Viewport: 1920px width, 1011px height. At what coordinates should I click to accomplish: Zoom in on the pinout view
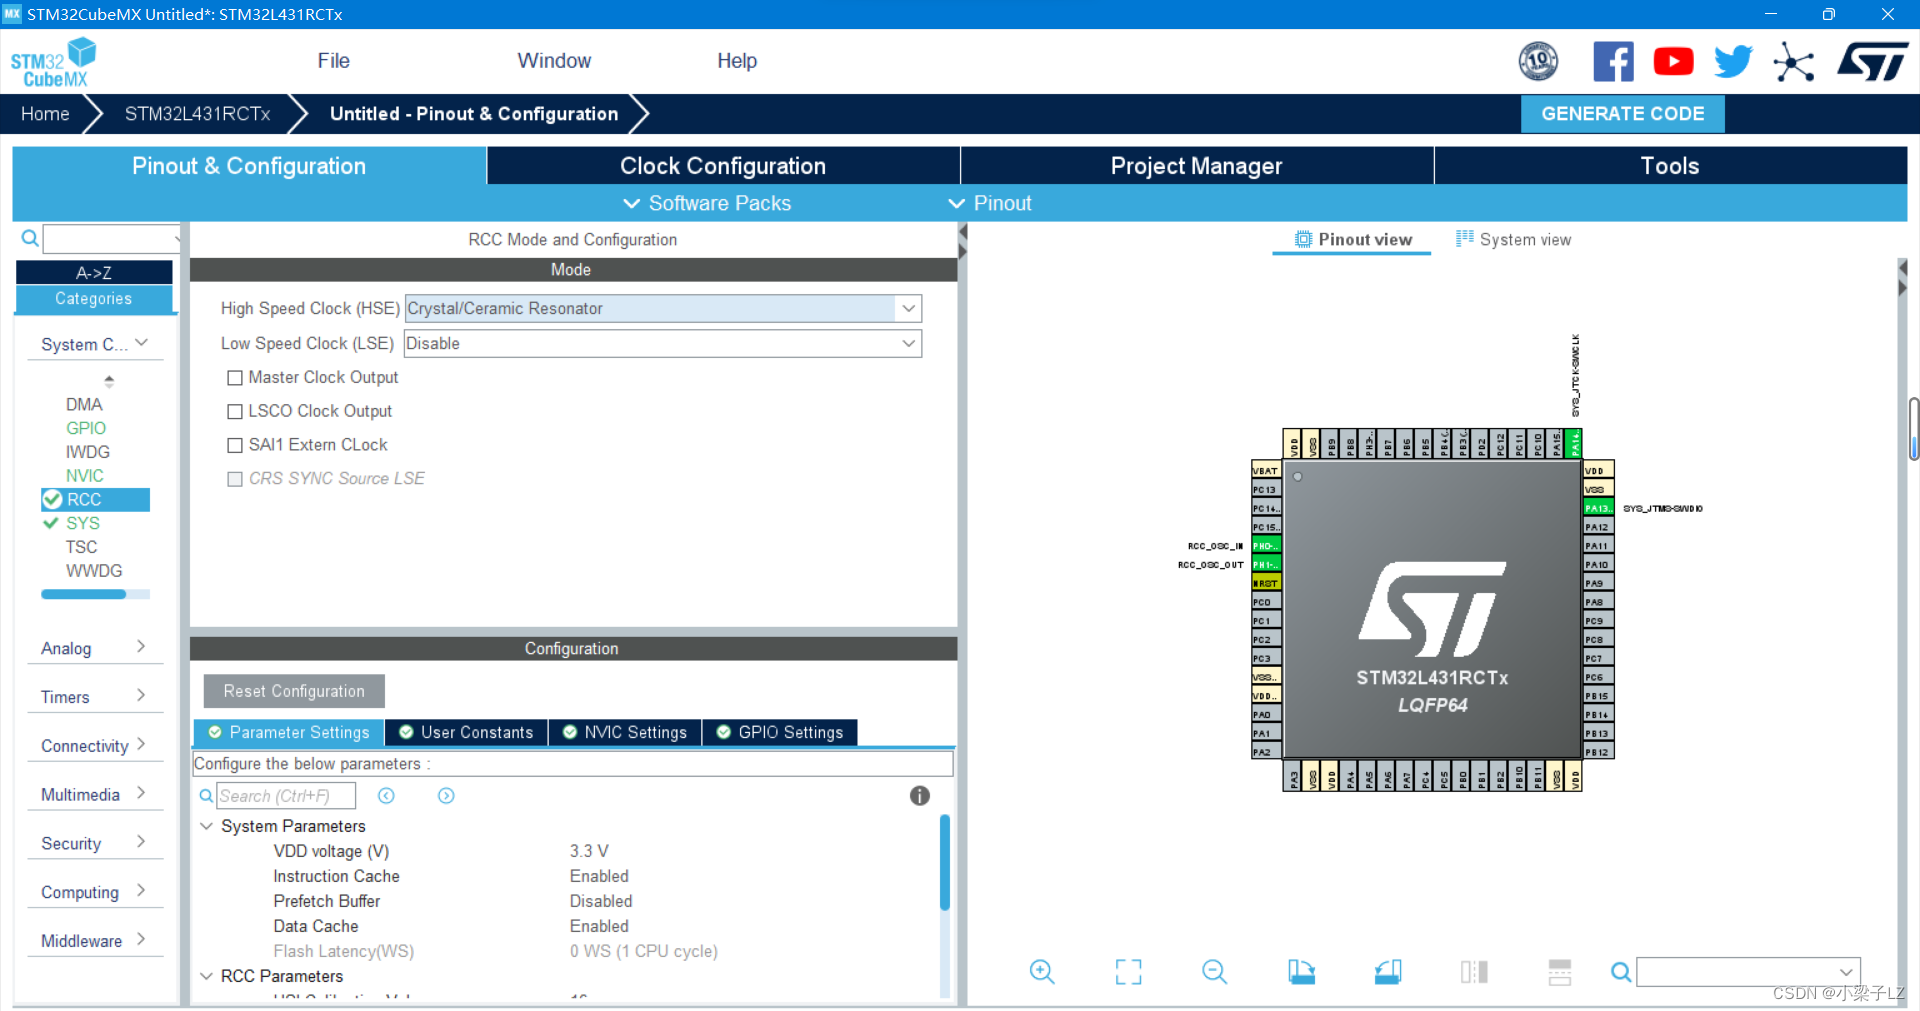coord(1042,971)
